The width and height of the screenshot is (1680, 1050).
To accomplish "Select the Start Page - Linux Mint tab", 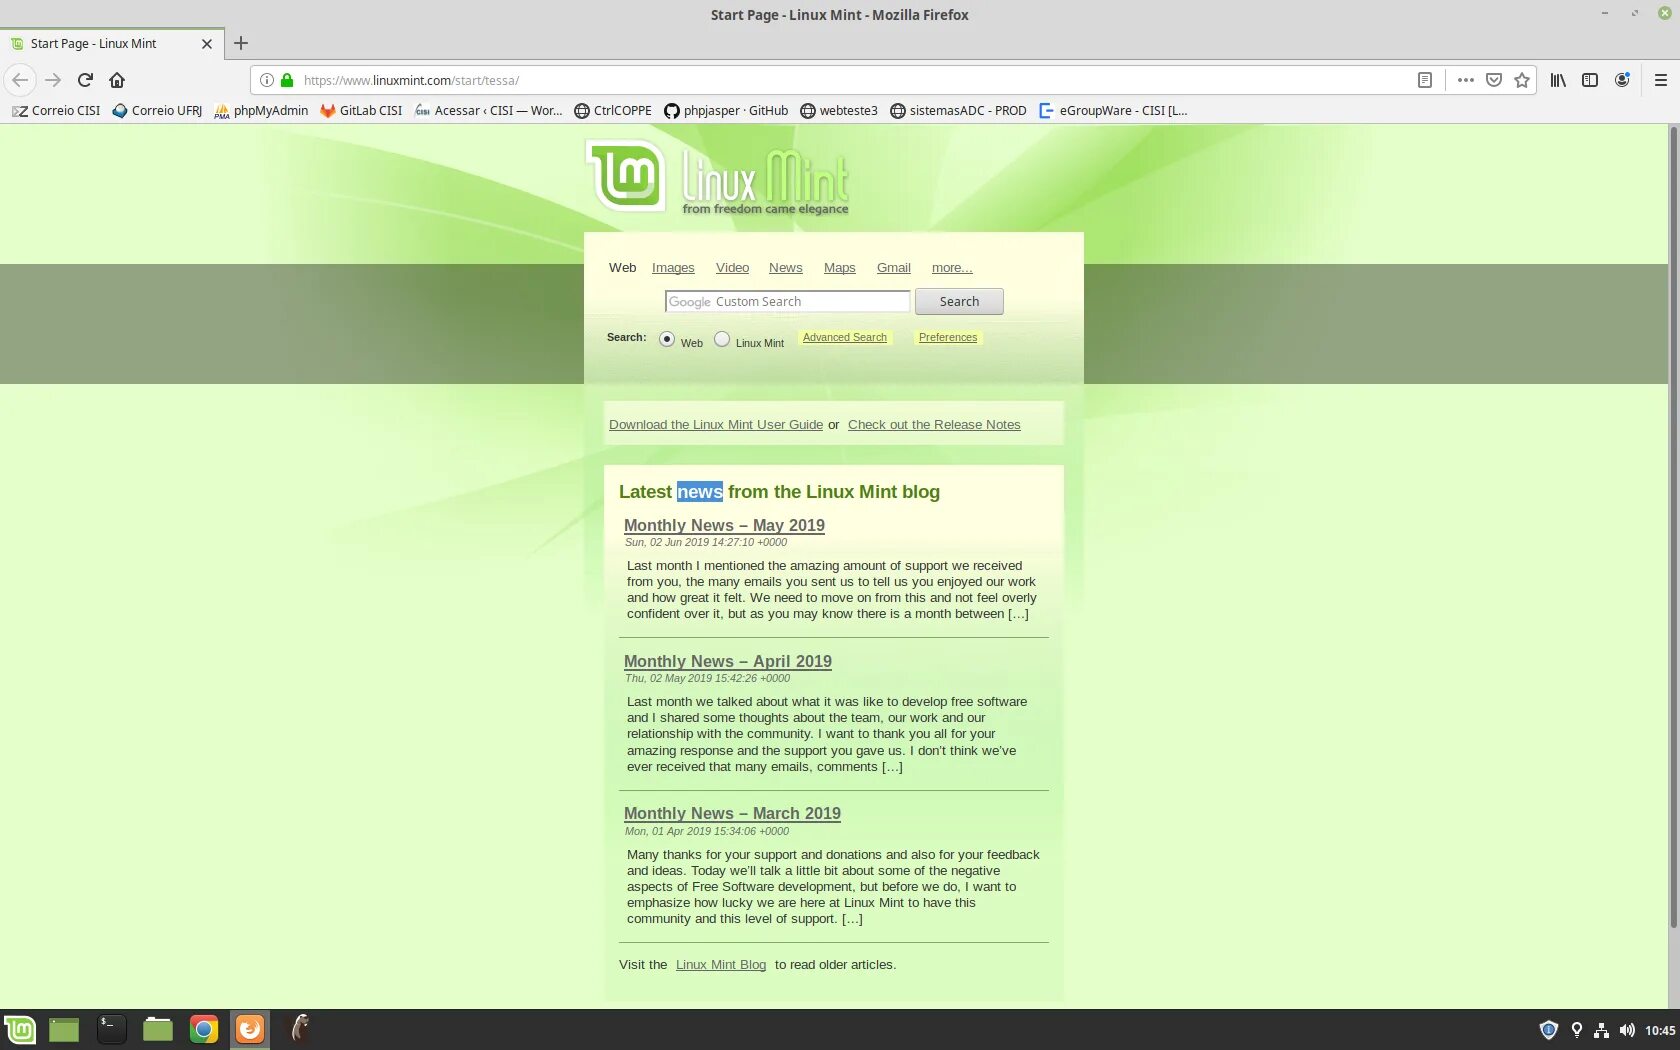I will [x=110, y=44].
